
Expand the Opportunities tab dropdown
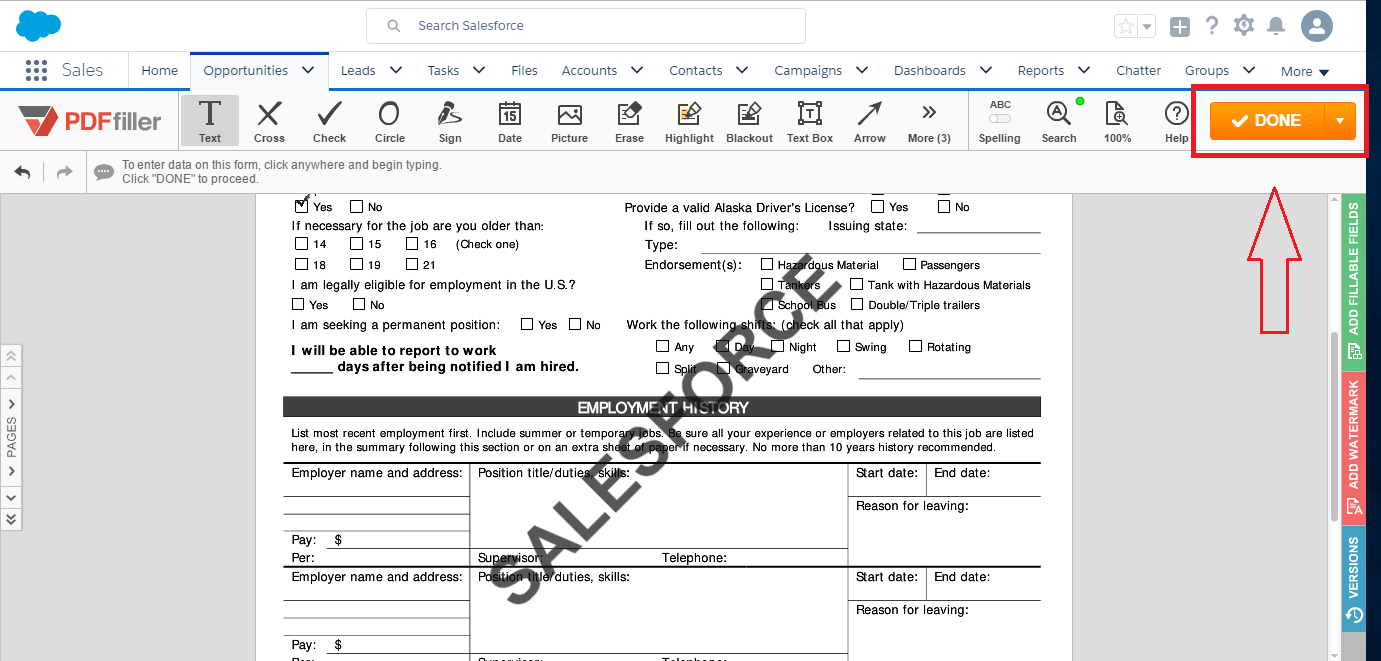[308, 70]
